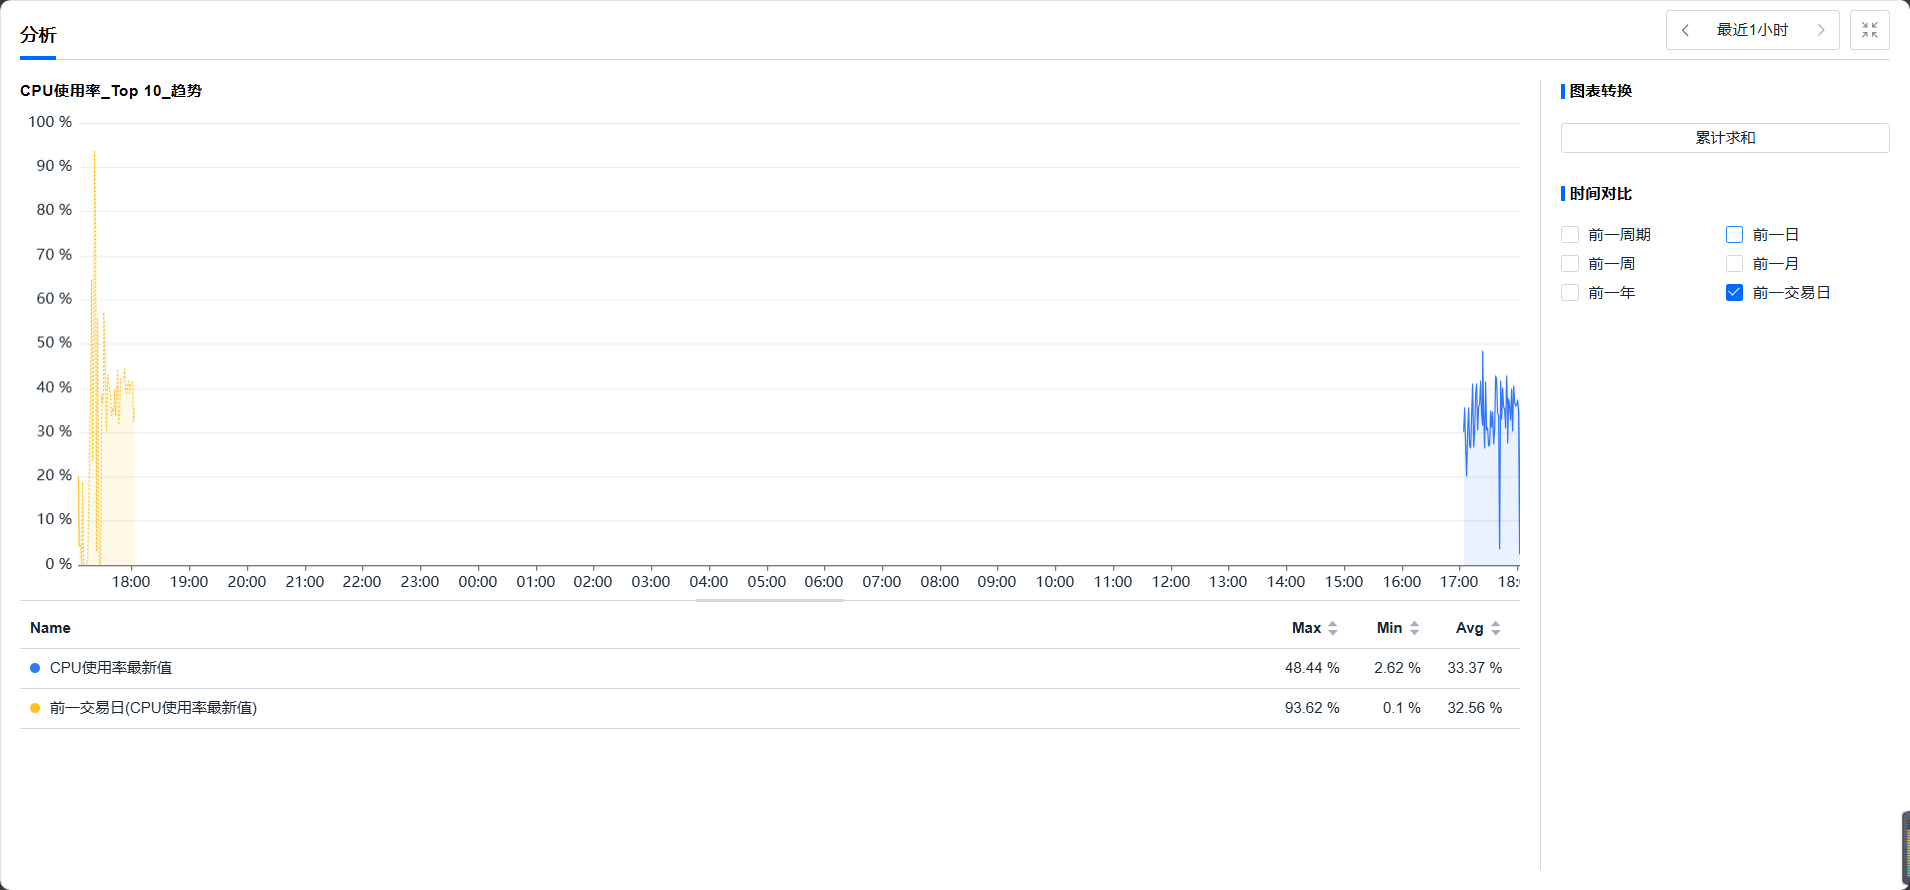Click the next time range arrow
The width and height of the screenshot is (1910, 890).
1821,30
